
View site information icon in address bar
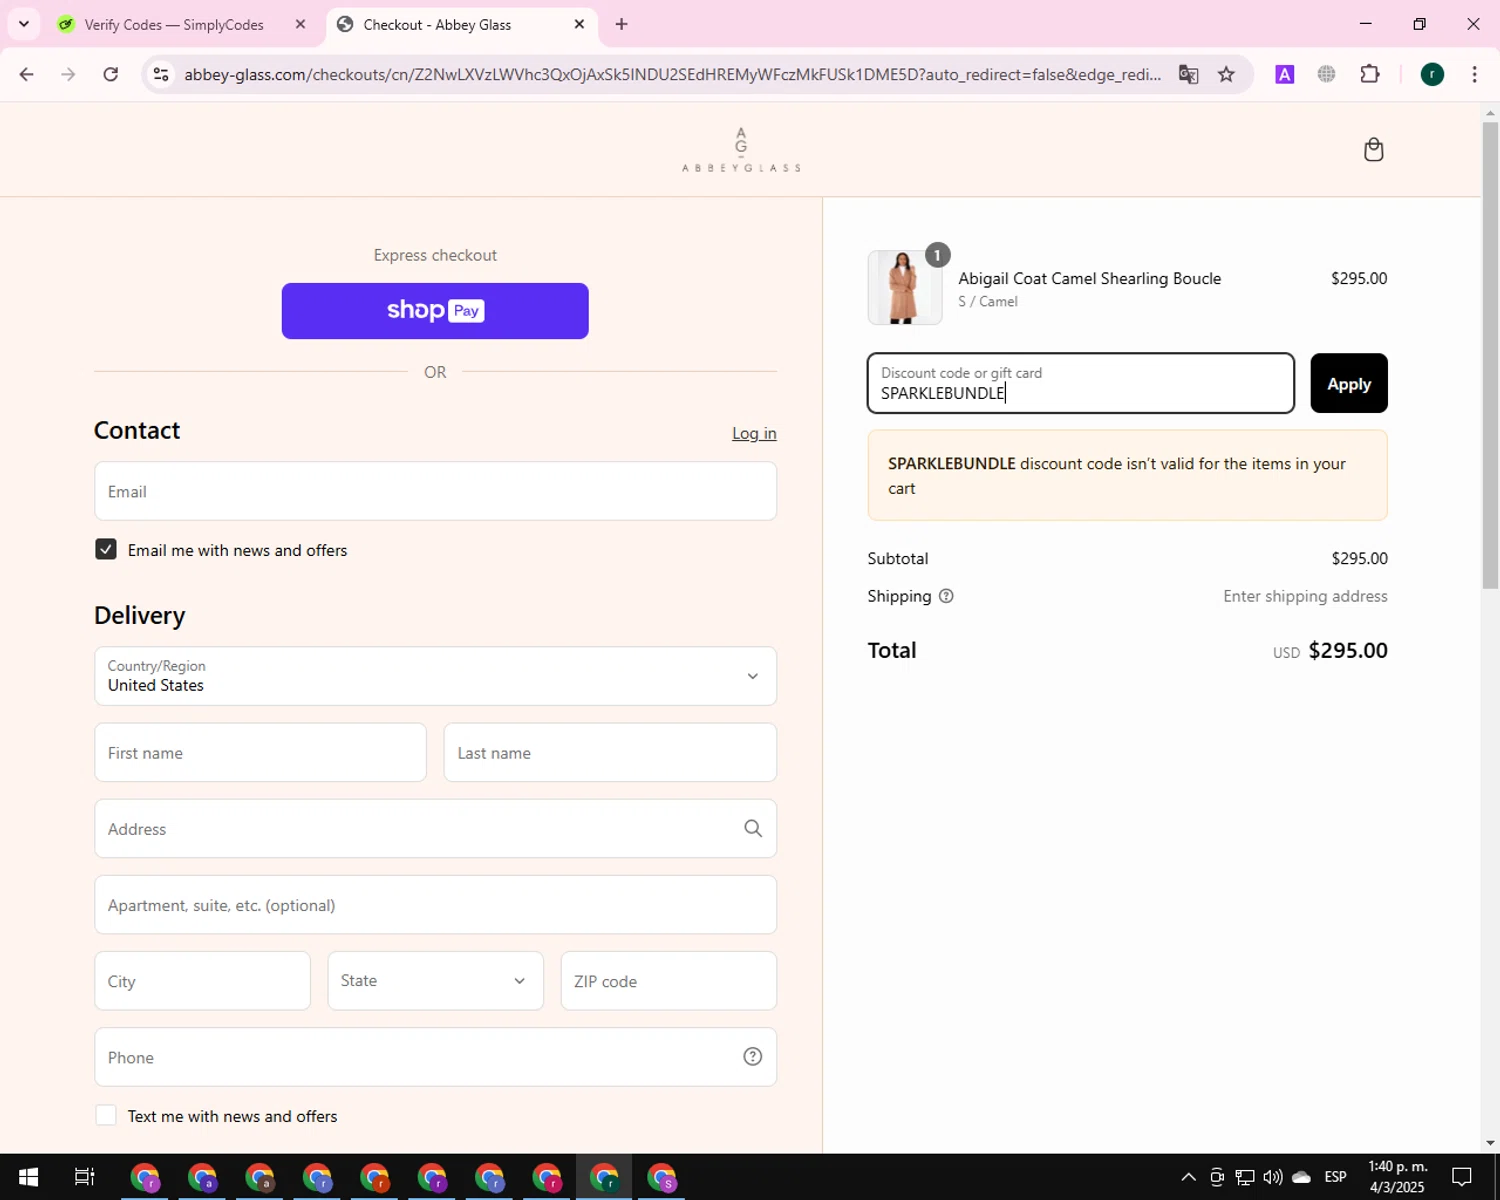[161, 74]
